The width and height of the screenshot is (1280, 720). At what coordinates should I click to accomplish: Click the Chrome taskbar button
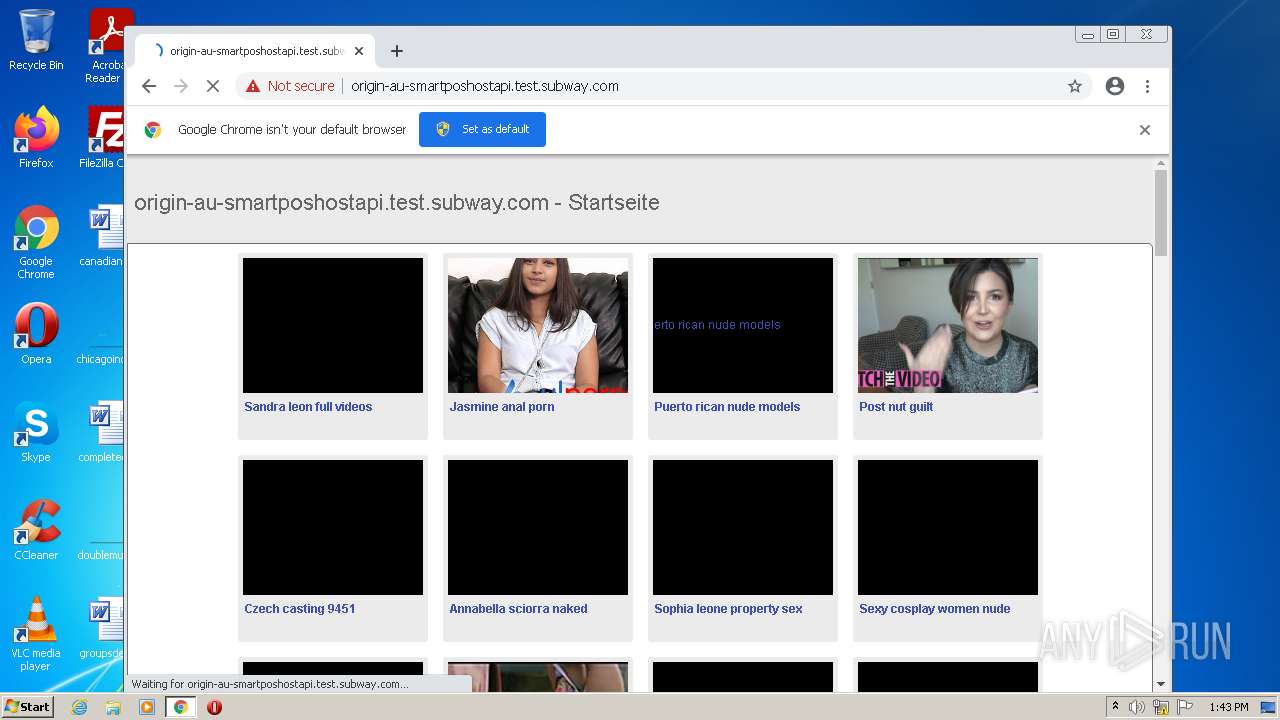click(x=180, y=707)
